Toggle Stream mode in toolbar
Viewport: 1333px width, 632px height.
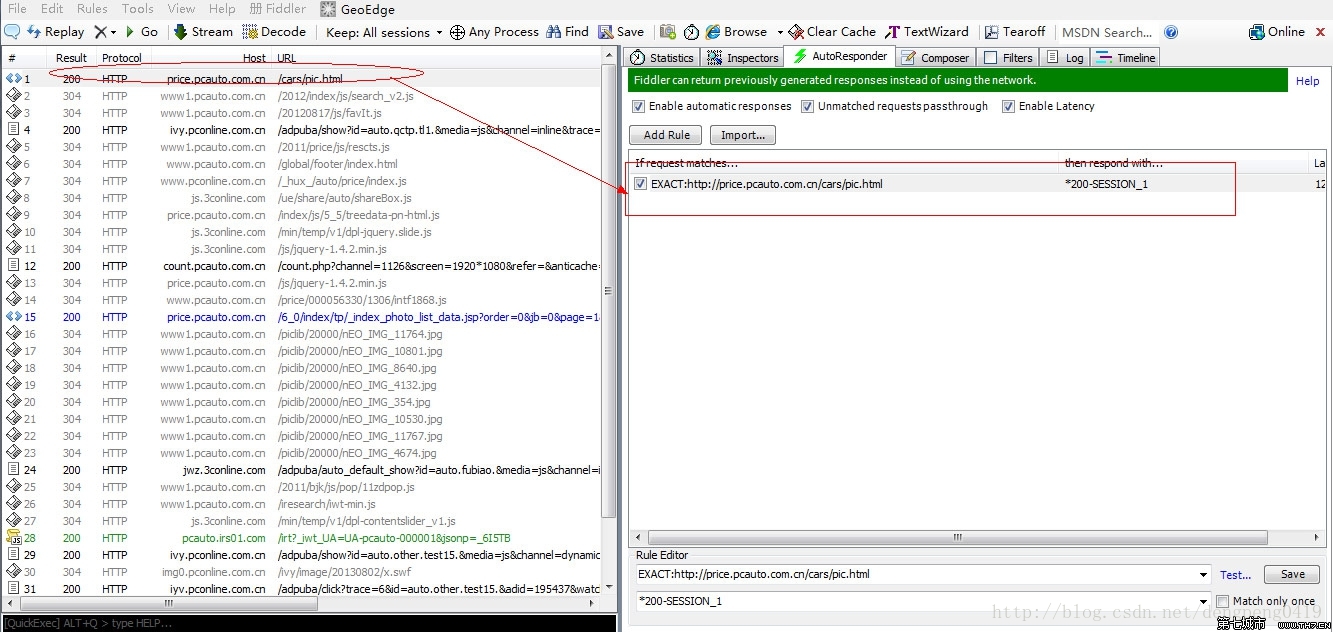(203, 32)
